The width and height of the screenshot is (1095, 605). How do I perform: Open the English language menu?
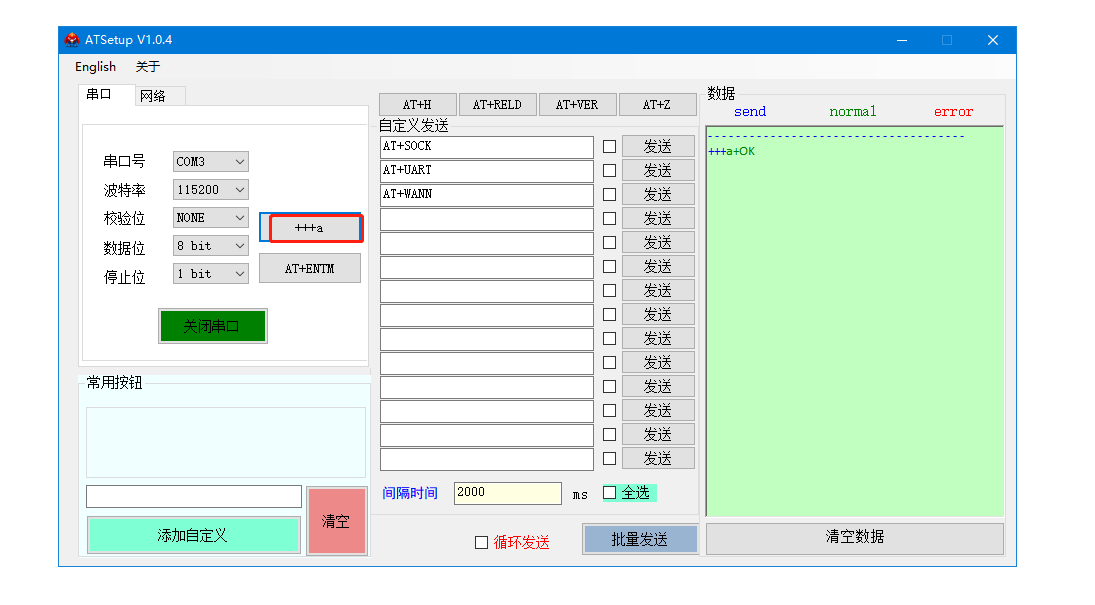[95, 67]
